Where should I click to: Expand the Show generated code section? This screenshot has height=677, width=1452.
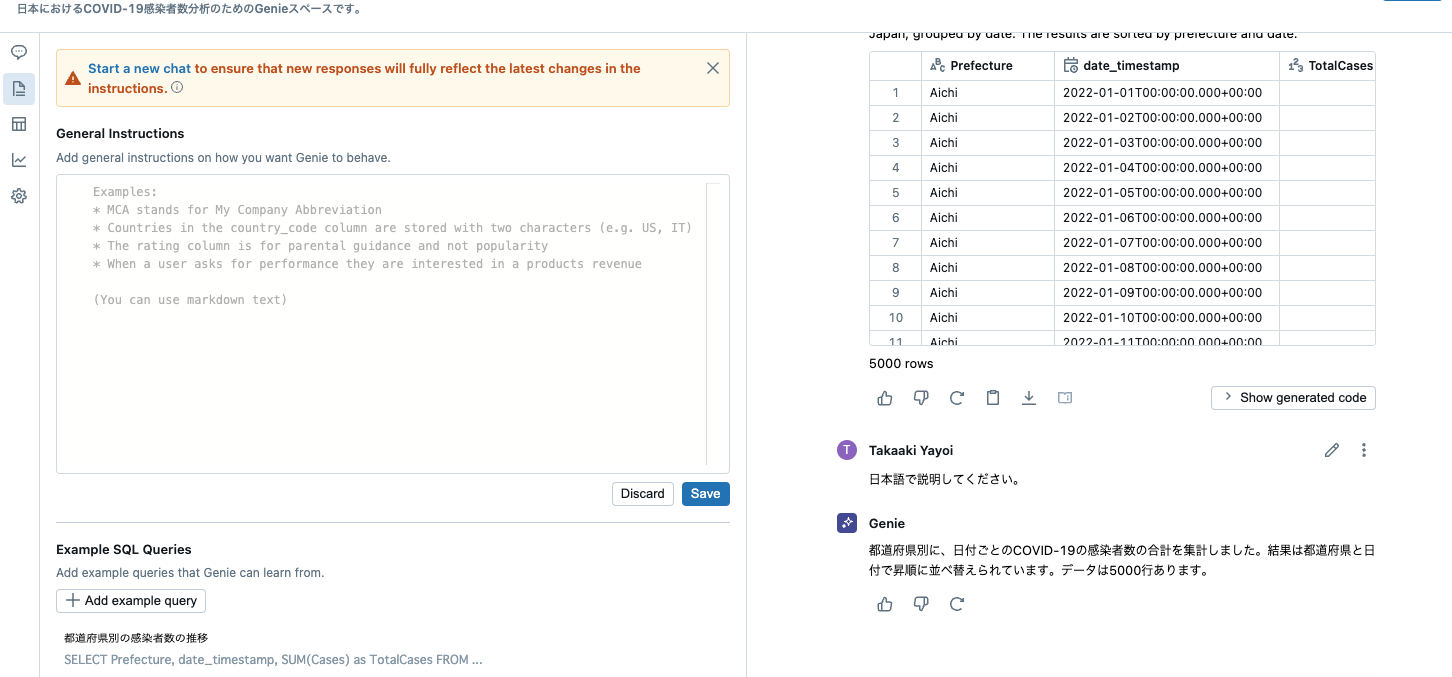(x=1293, y=397)
